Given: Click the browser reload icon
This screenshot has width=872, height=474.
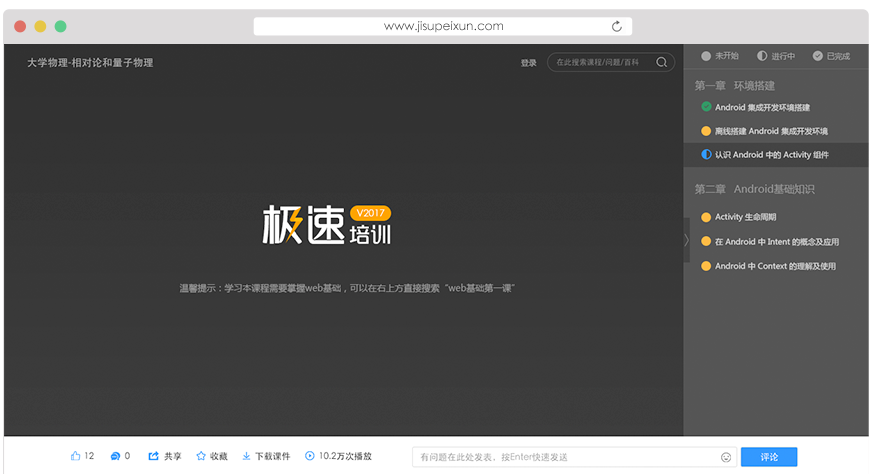Looking at the screenshot, I should [x=616, y=26].
